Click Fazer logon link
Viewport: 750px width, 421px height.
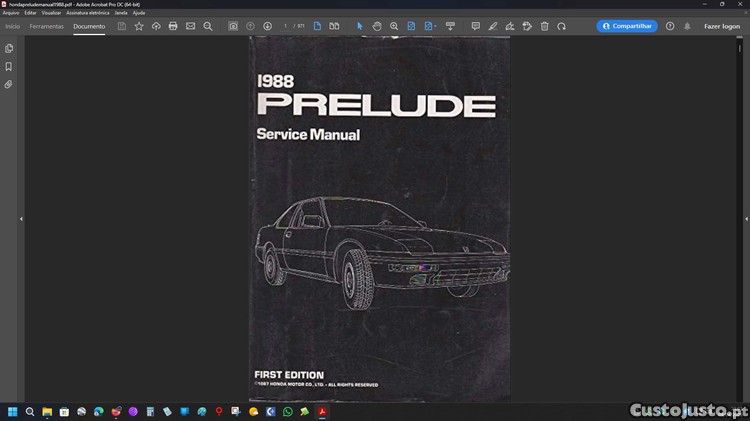[722, 26]
